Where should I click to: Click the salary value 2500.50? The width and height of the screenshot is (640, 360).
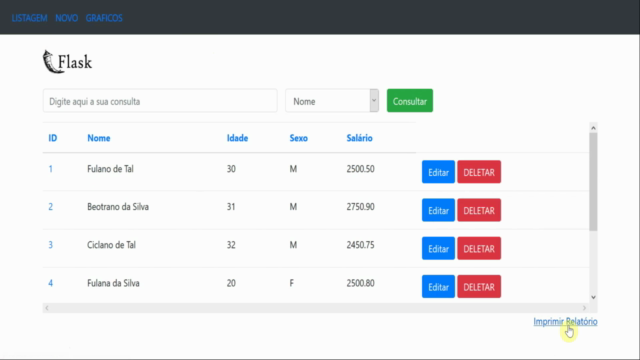[x=360, y=169]
